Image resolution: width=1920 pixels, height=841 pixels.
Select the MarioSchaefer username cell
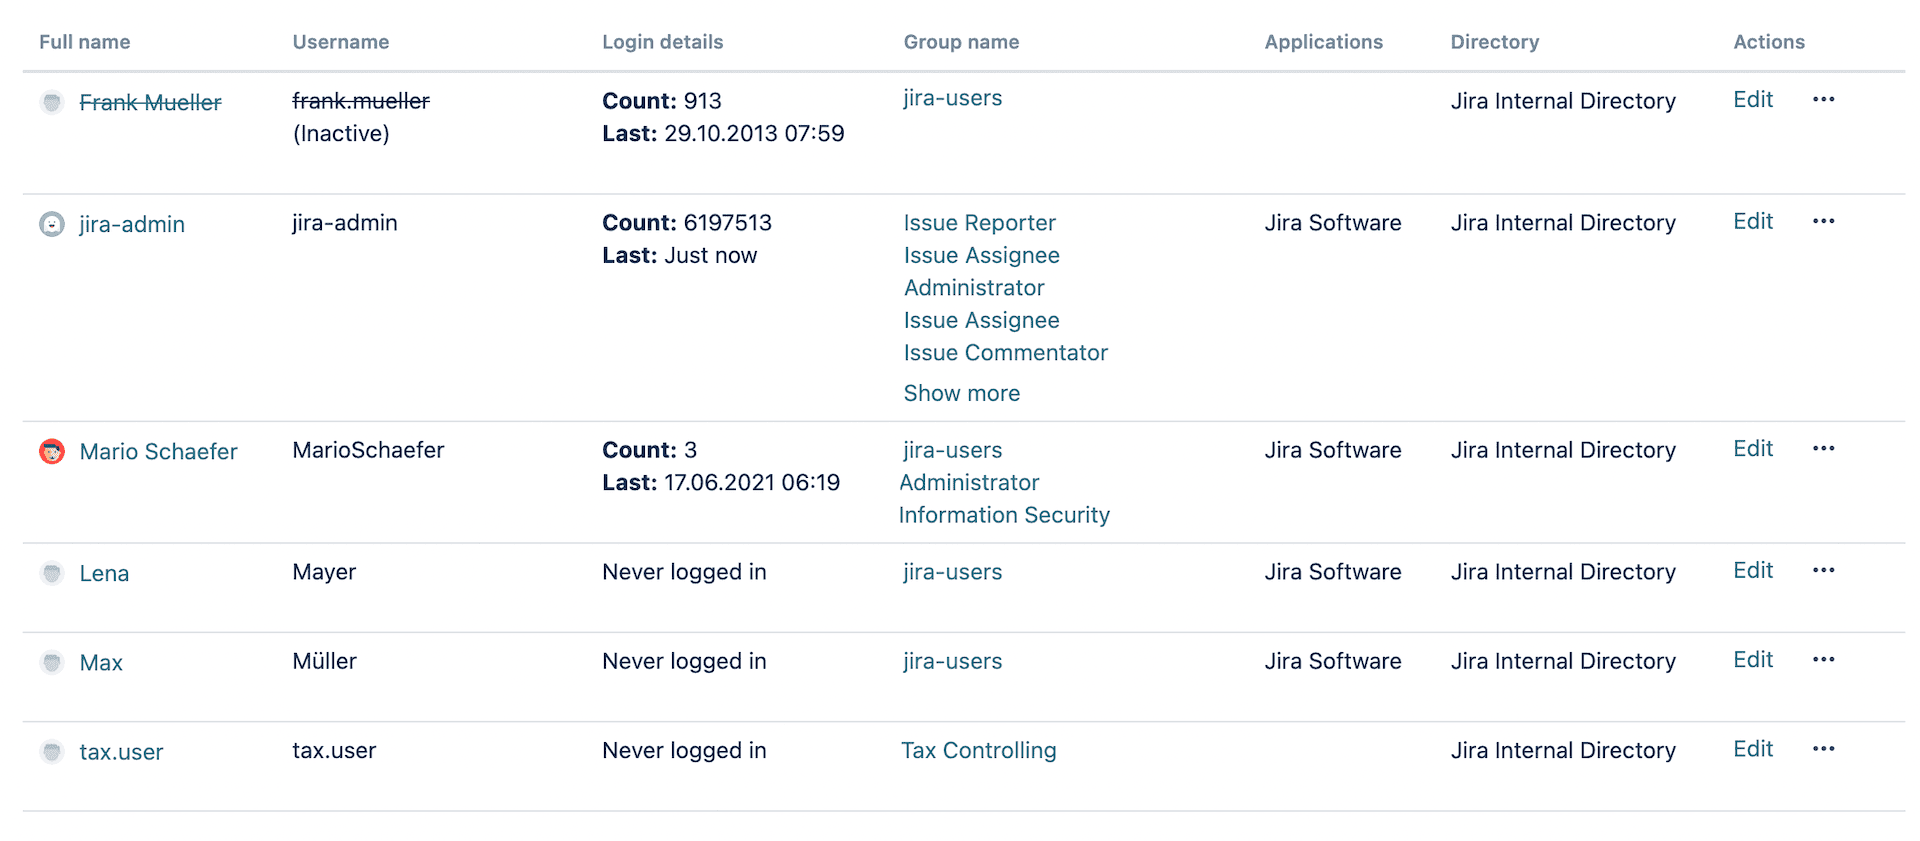(368, 450)
